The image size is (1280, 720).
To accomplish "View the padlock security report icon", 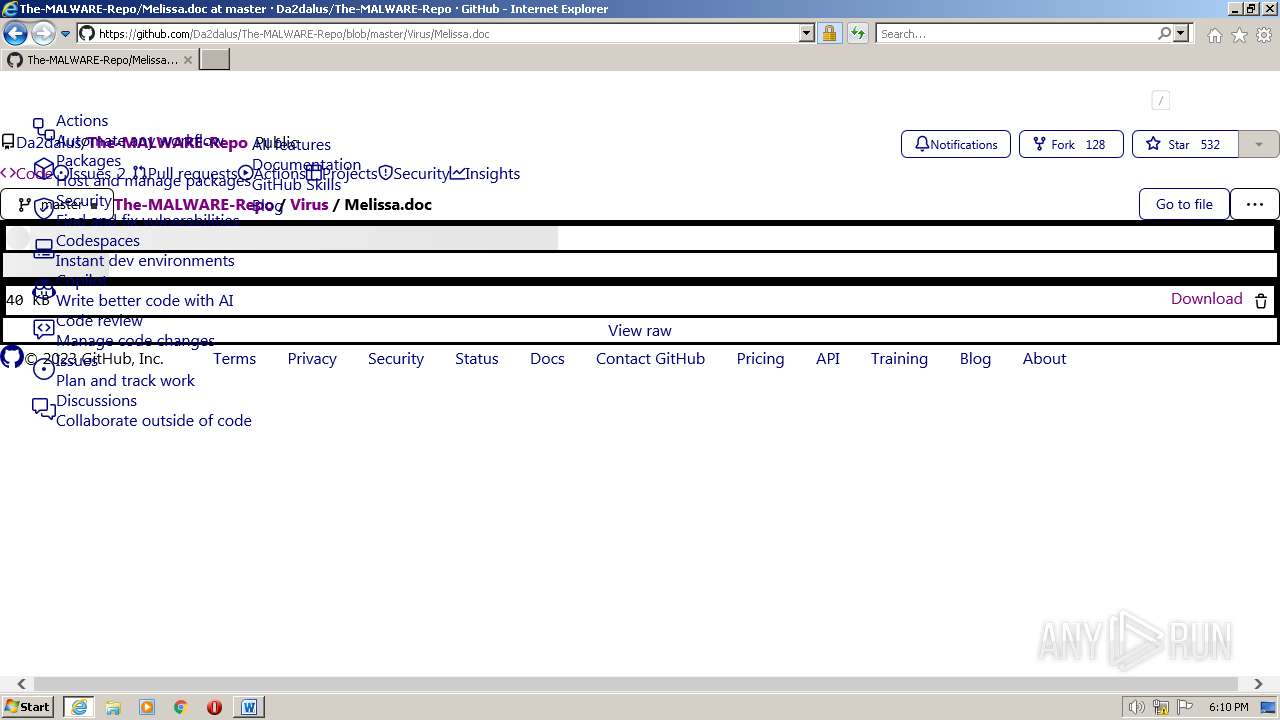I will (829, 33).
